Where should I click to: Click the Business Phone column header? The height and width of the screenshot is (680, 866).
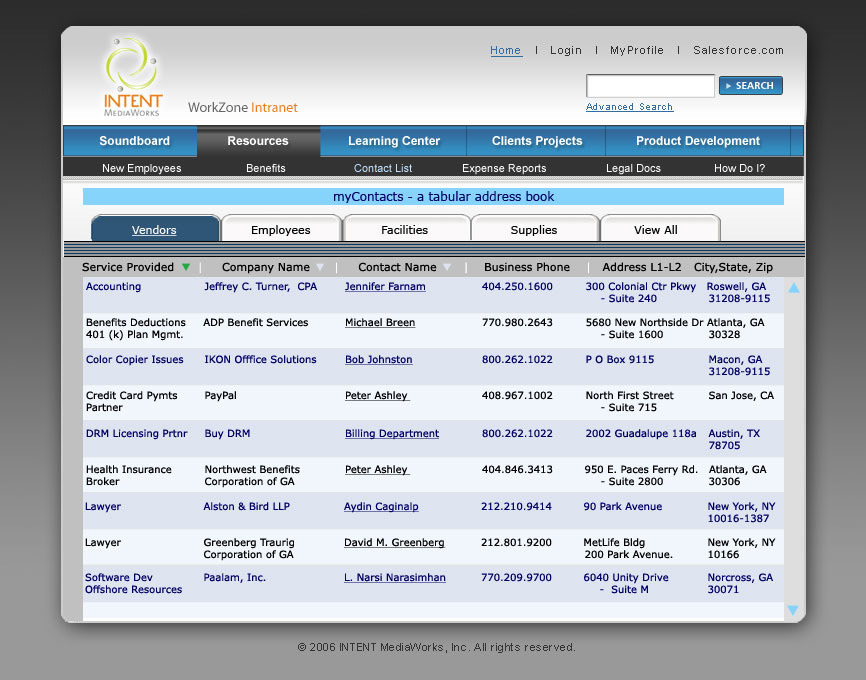tap(527, 267)
